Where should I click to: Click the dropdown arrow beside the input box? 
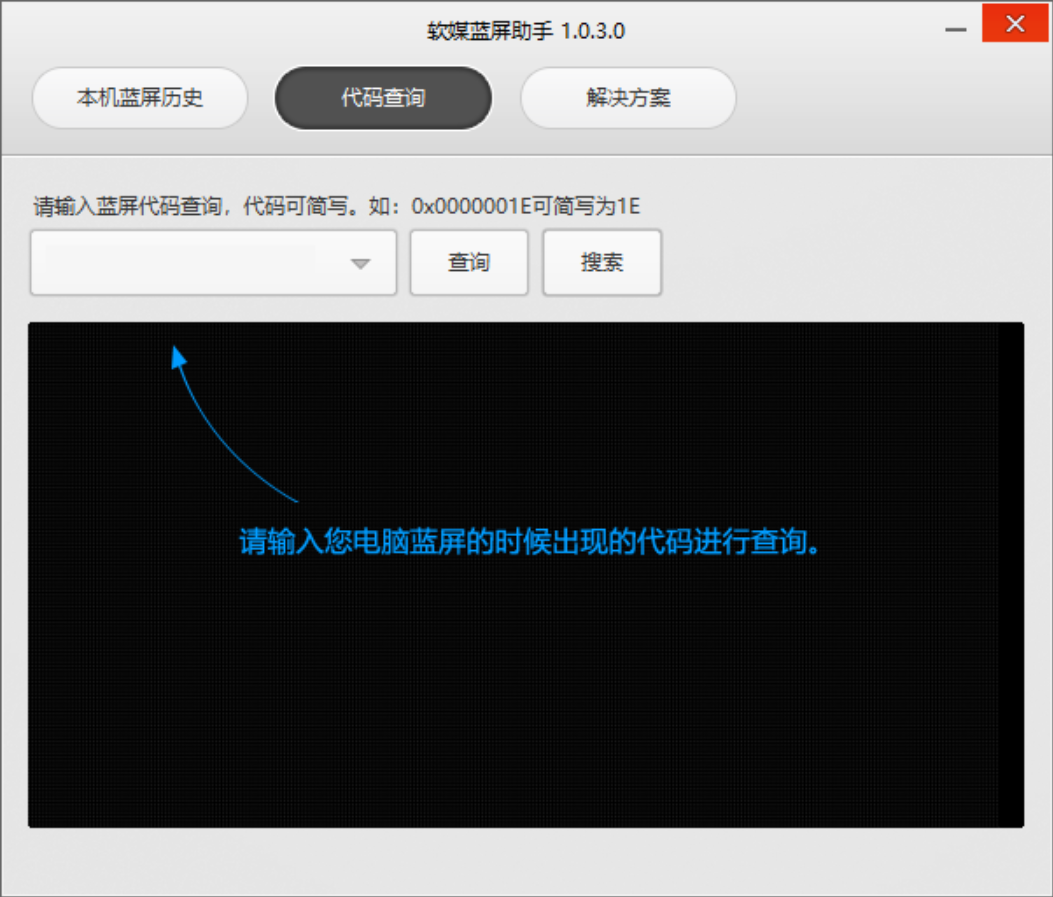(x=361, y=262)
